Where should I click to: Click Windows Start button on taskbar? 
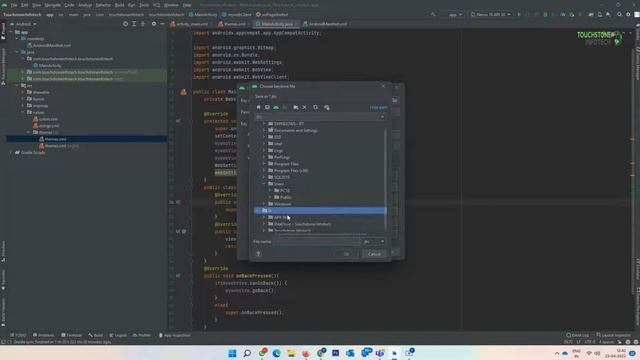pos(232,353)
